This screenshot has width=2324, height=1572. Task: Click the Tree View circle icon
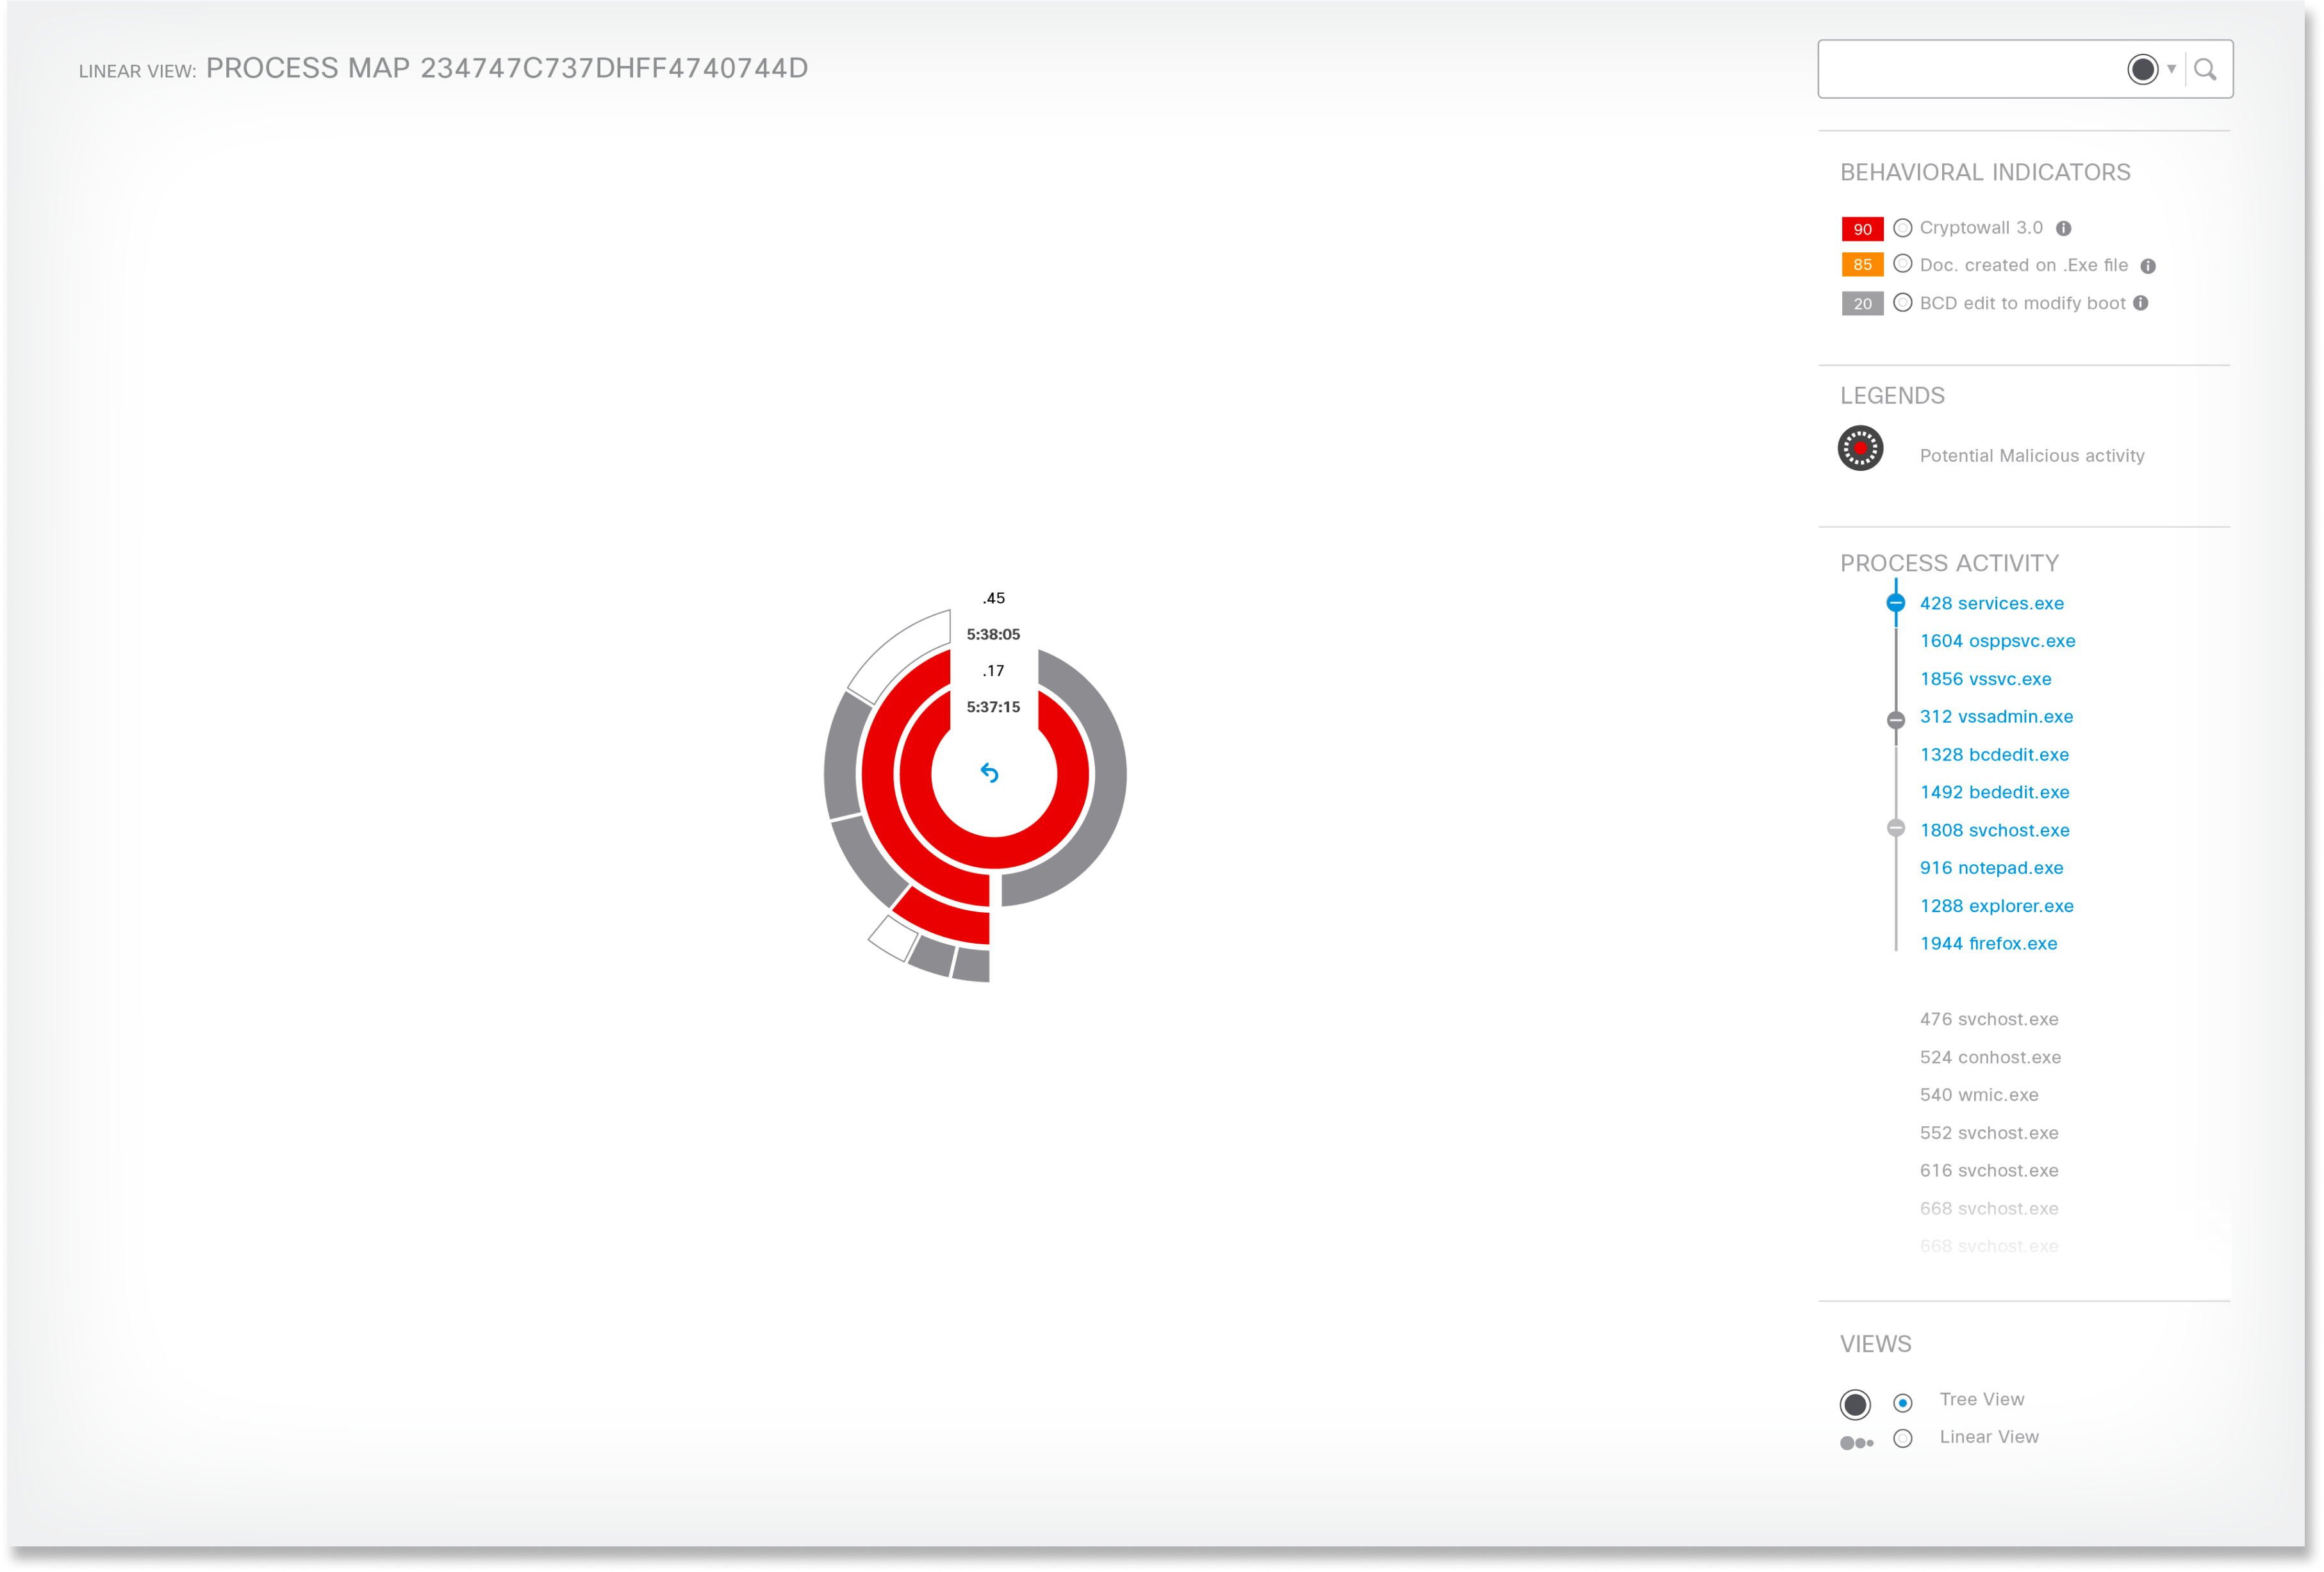[1855, 1404]
